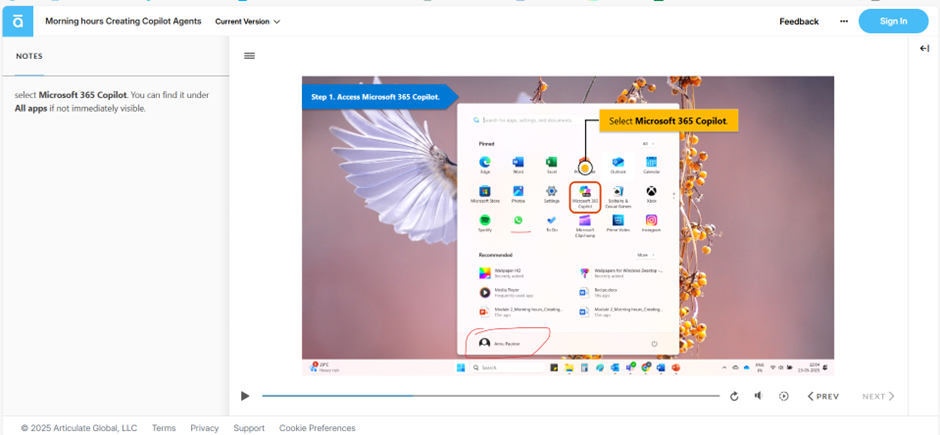Click the Start menu power icon
Screen dimensions: 940x435
pyautogui.click(x=654, y=344)
